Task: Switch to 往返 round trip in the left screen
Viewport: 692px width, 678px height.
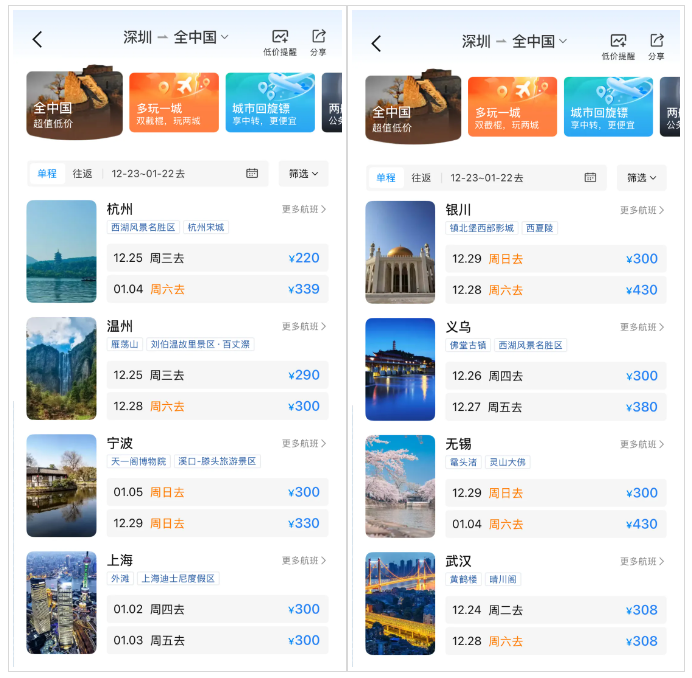Action: click(83, 174)
